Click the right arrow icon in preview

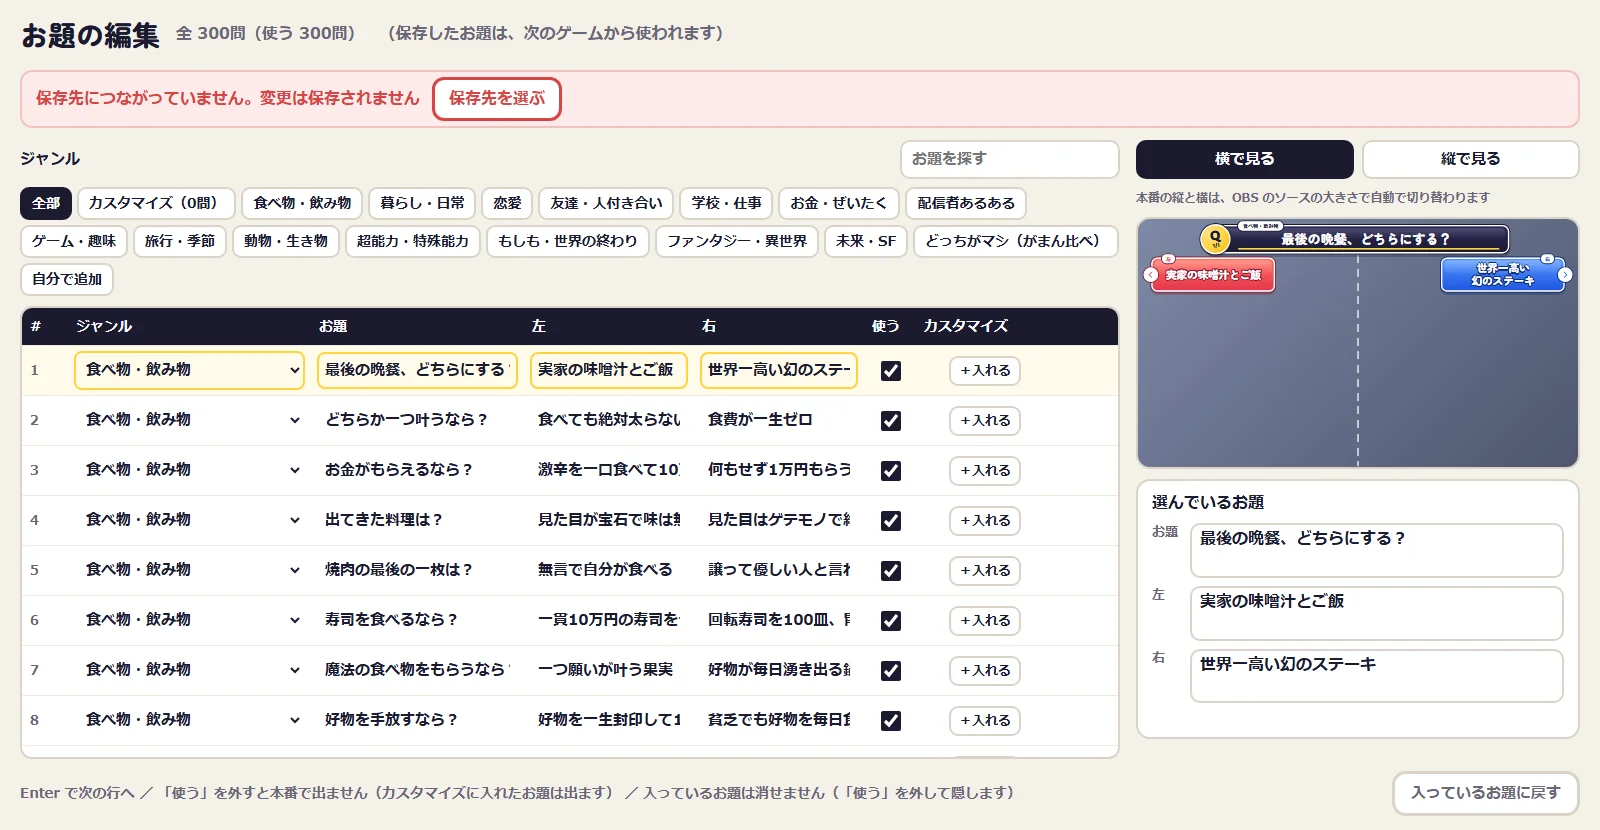(1565, 275)
